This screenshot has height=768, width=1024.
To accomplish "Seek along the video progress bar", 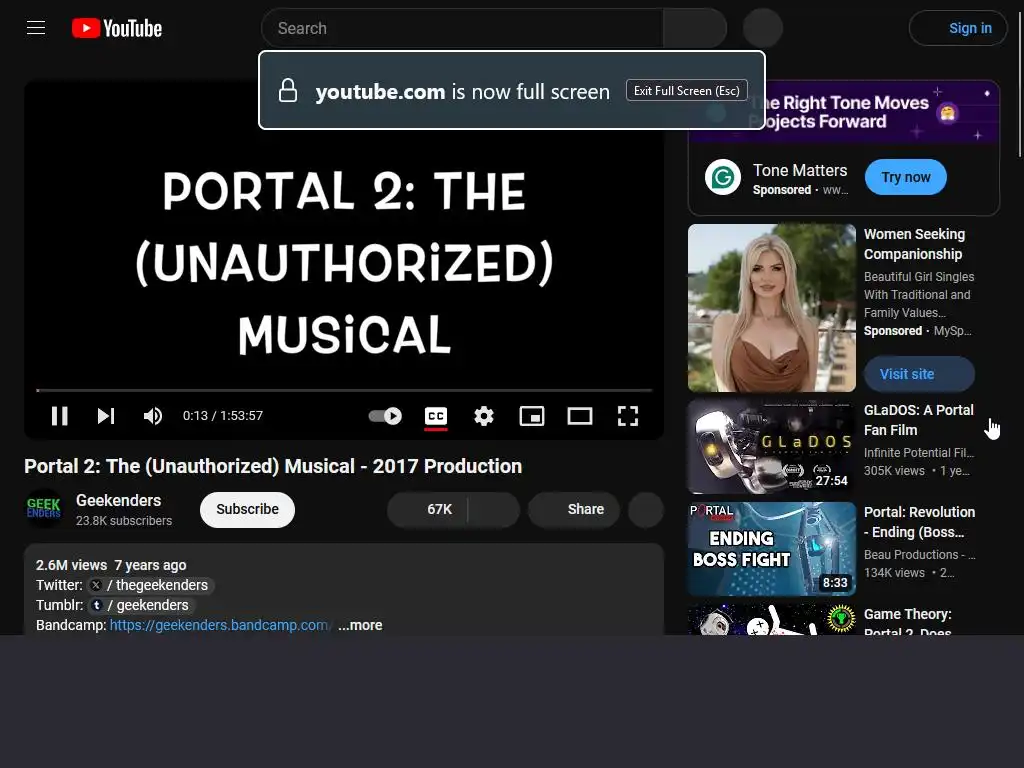I will tap(344, 390).
